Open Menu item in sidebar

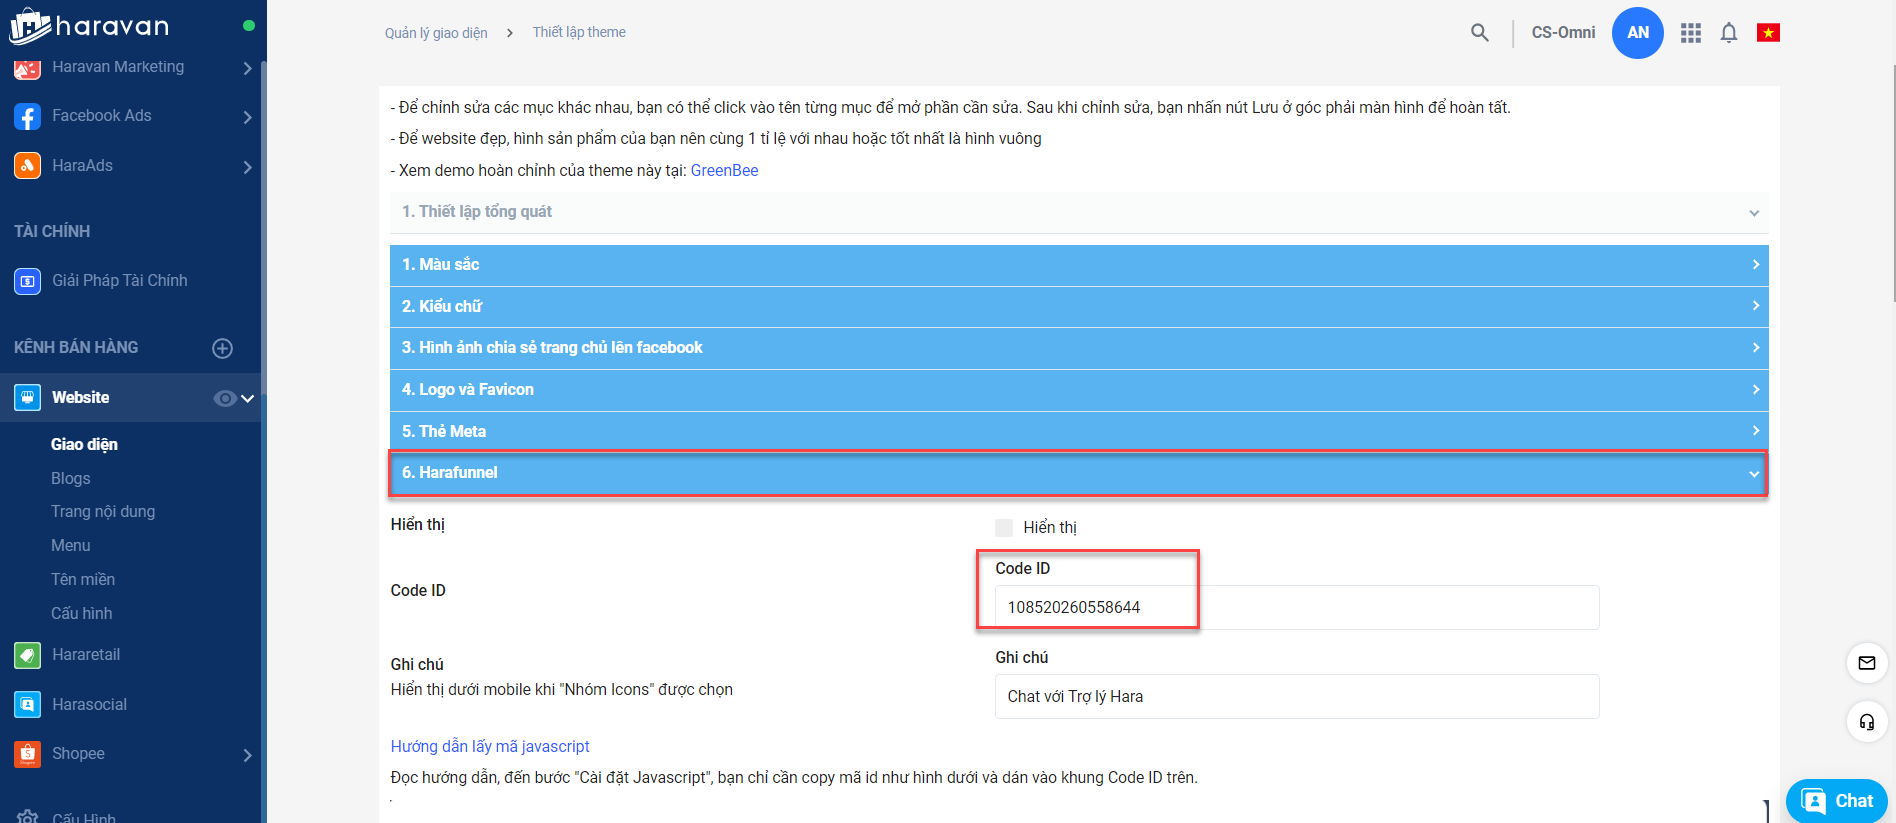71,546
